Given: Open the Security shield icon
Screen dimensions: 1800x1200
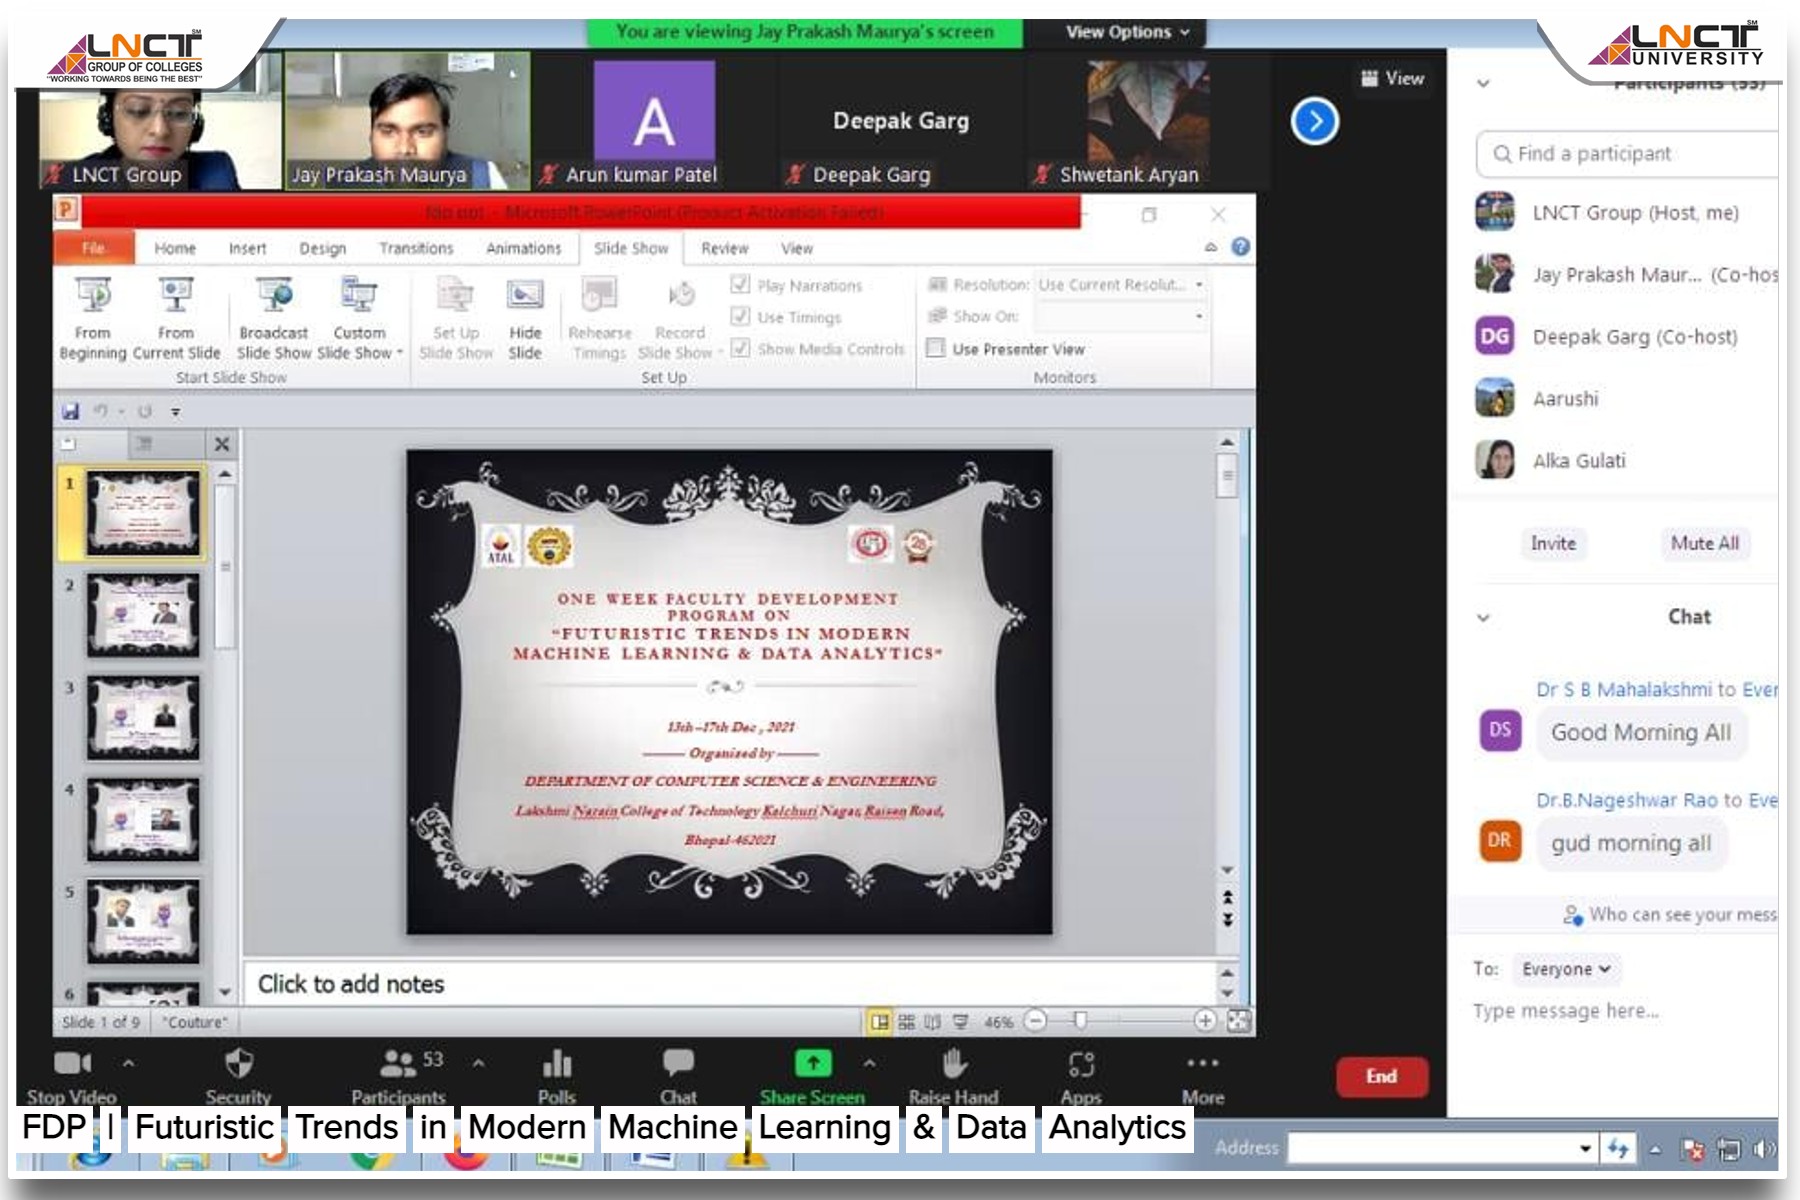Looking at the screenshot, I should coord(239,1063).
